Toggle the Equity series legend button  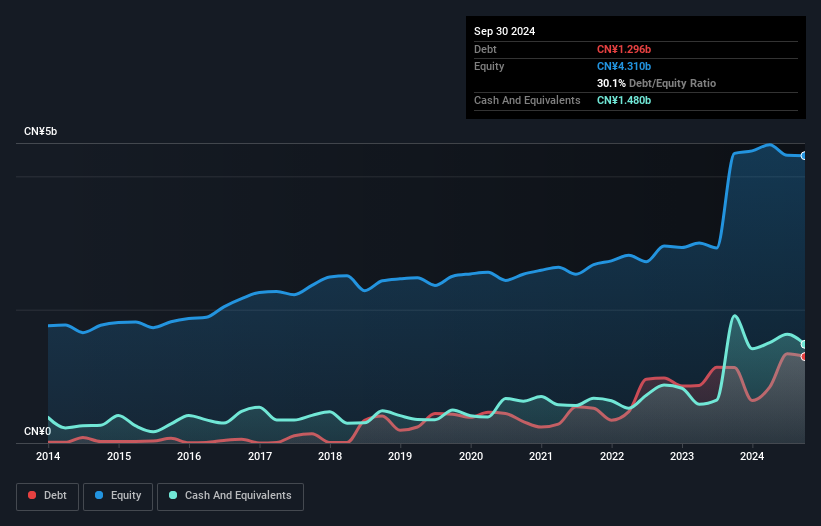118,496
